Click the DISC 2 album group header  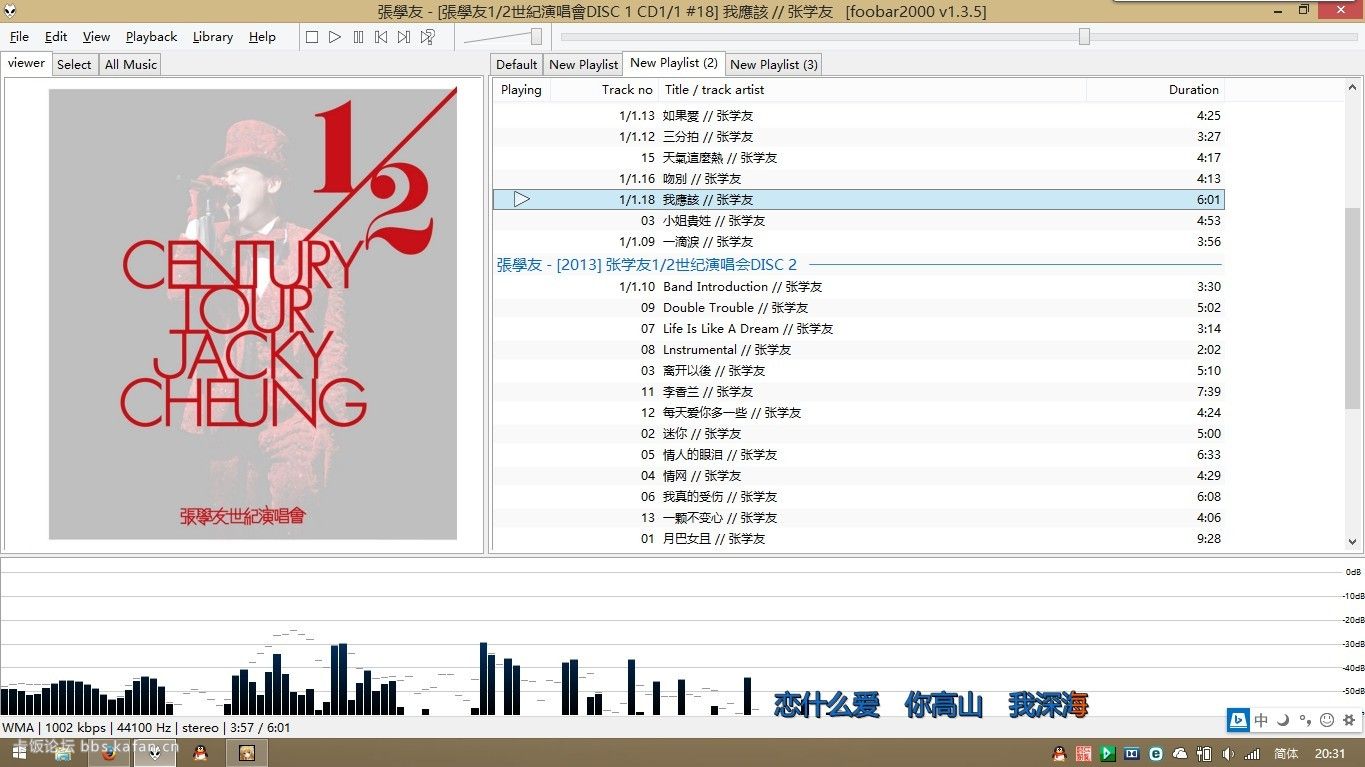click(858, 265)
